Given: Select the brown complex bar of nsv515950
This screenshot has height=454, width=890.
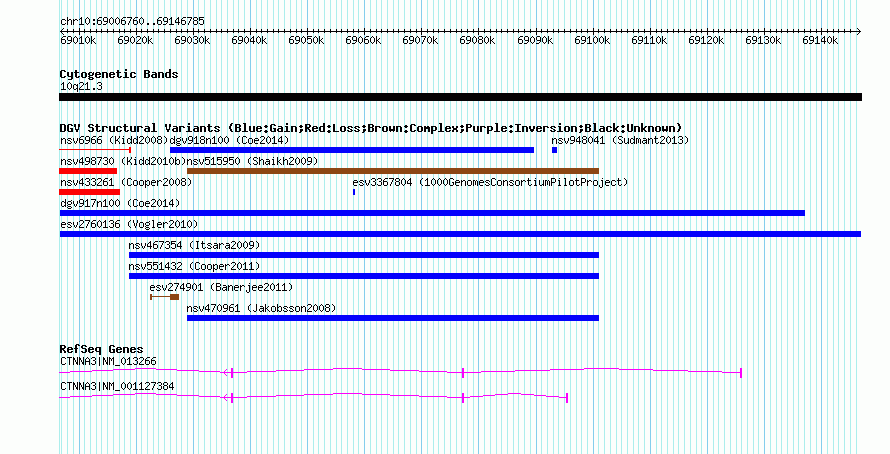Looking at the screenshot, I should tap(393, 171).
